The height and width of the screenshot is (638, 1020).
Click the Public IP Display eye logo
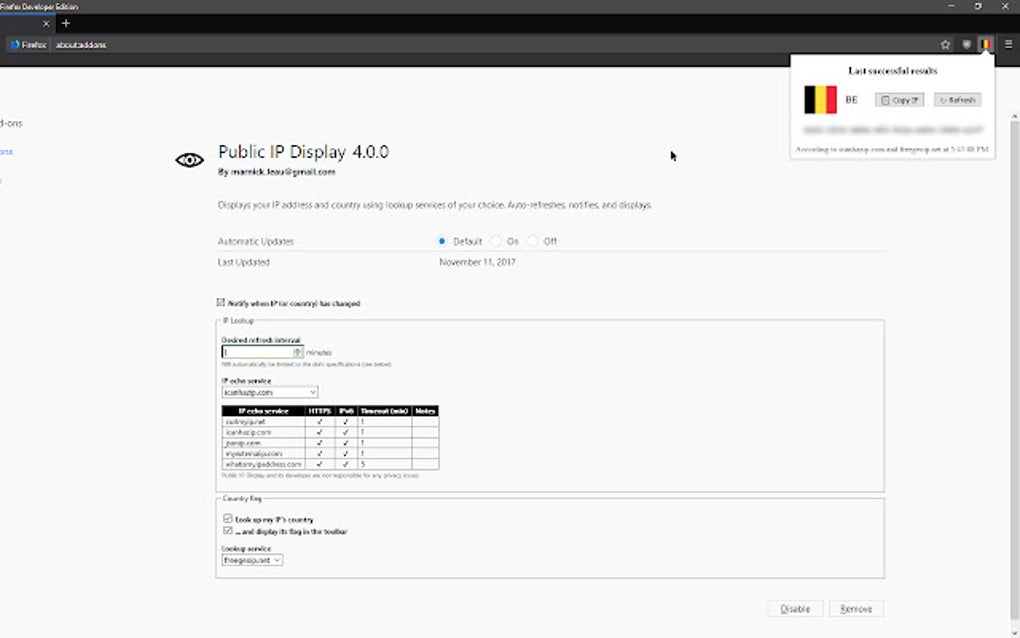click(x=189, y=159)
